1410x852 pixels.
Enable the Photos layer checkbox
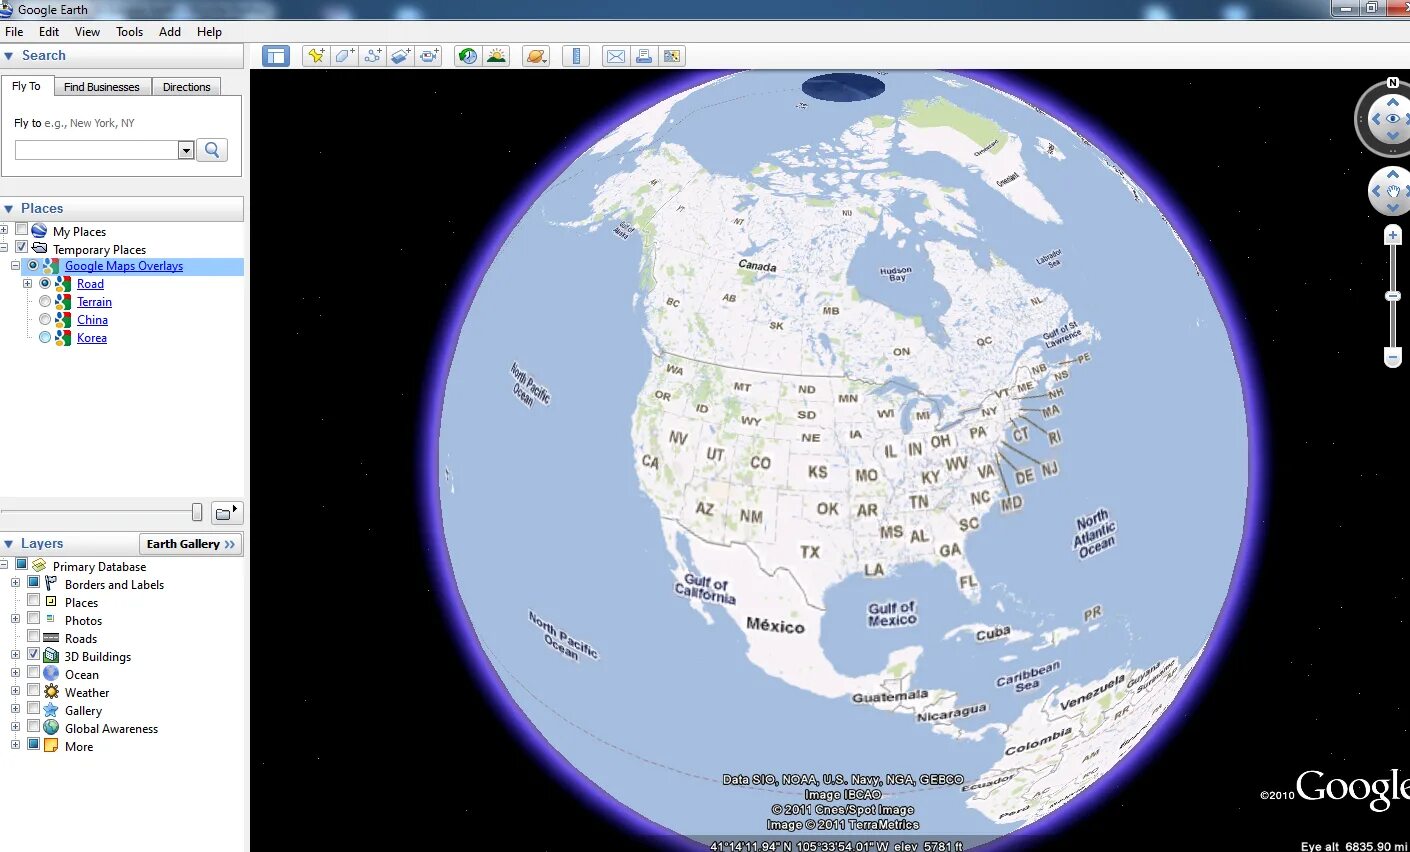[33, 619]
